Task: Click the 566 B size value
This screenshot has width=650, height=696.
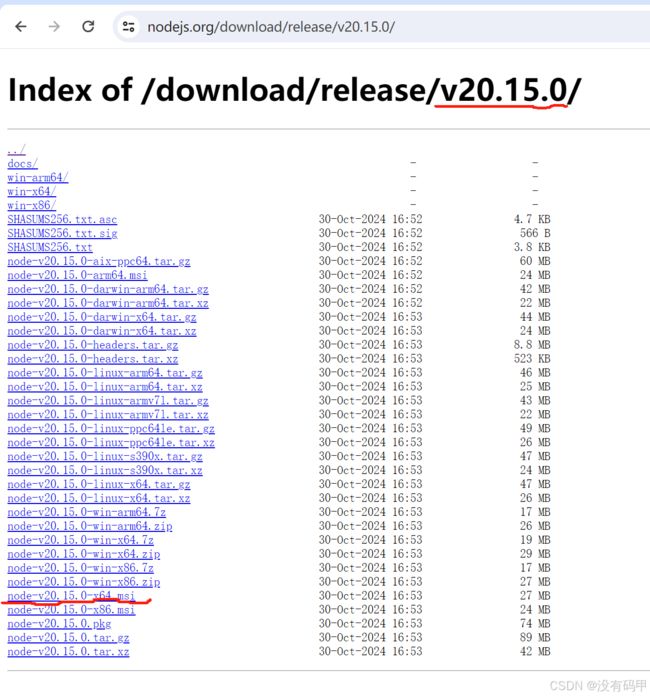Action: (x=535, y=233)
